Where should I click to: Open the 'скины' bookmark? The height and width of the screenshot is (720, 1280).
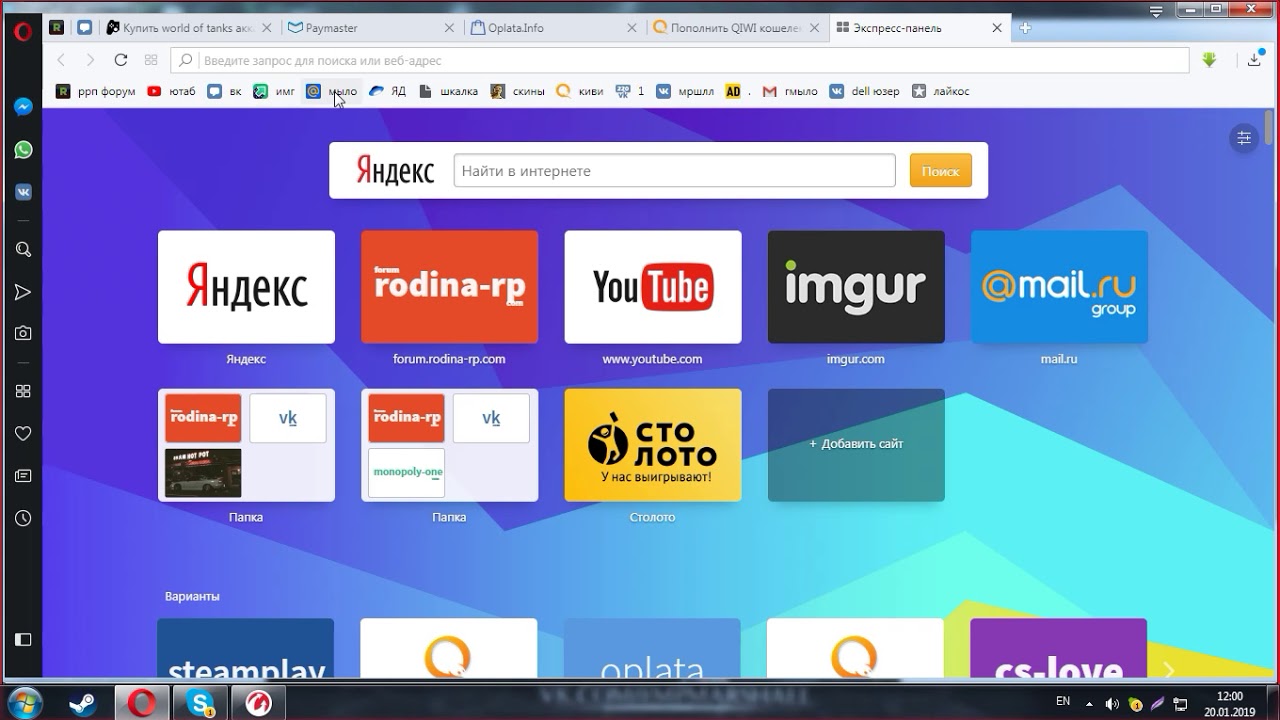pyautogui.click(x=517, y=91)
